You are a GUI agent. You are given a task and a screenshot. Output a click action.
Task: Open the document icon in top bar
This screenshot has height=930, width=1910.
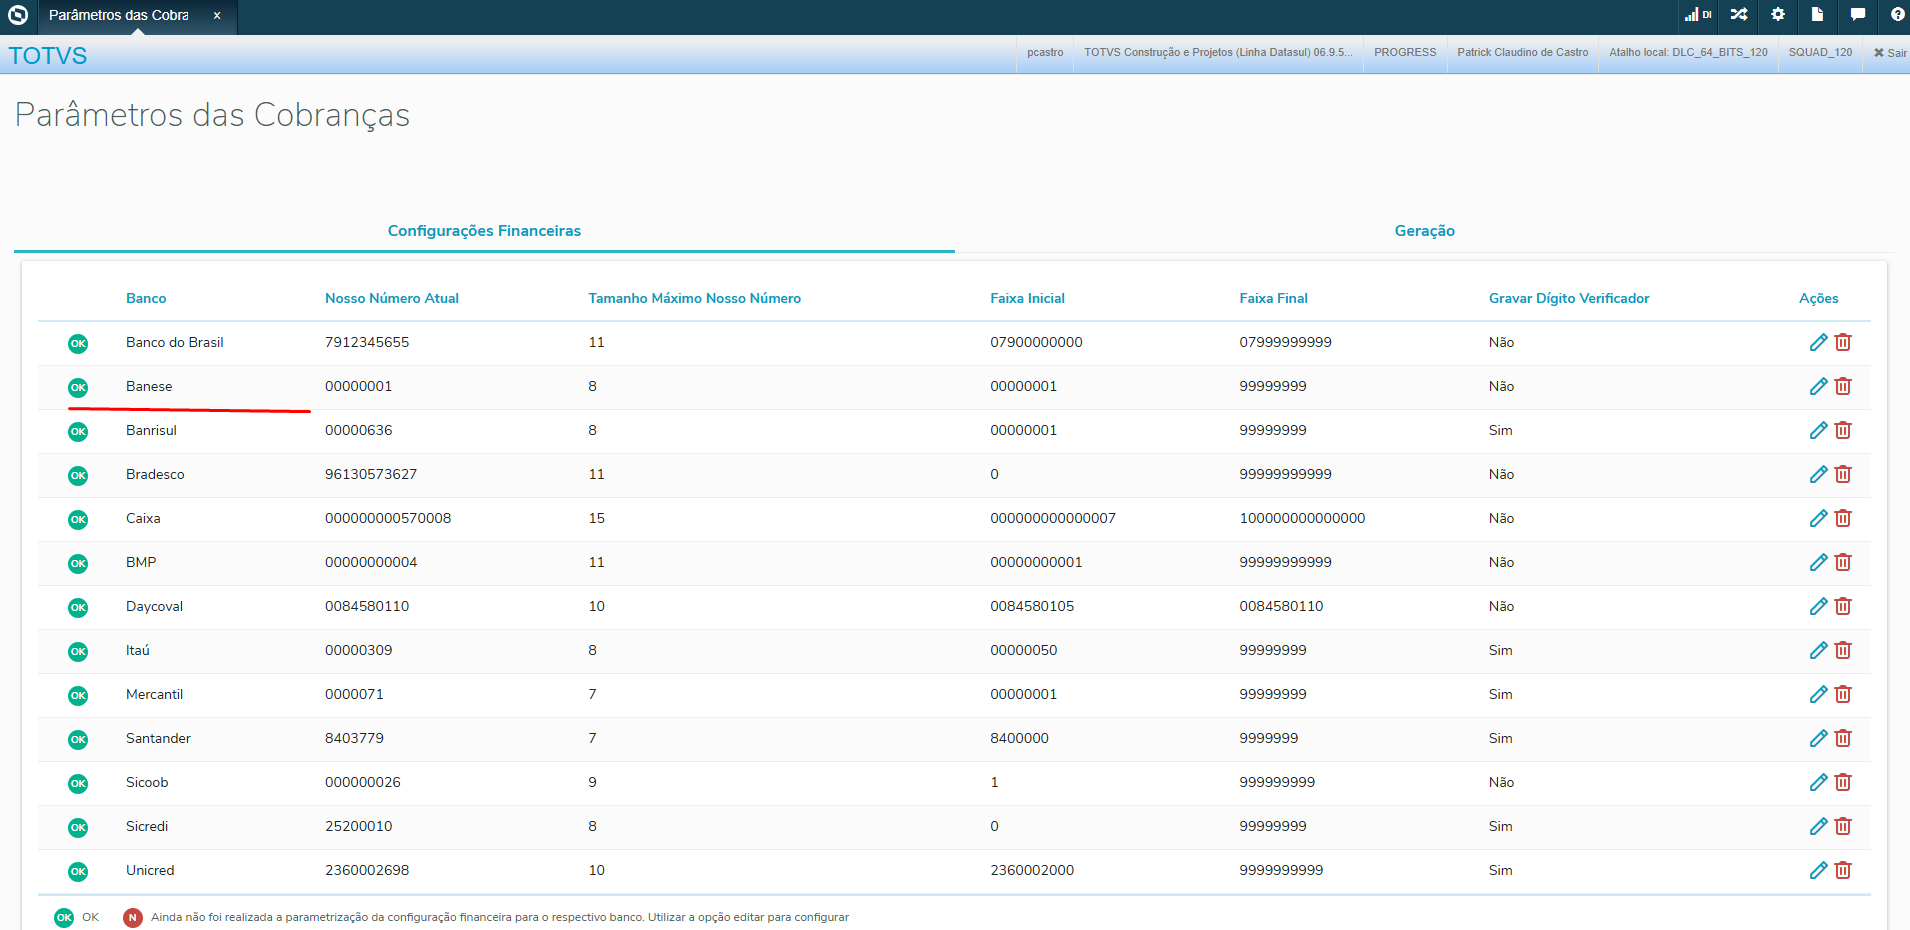tap(1817, 14)
